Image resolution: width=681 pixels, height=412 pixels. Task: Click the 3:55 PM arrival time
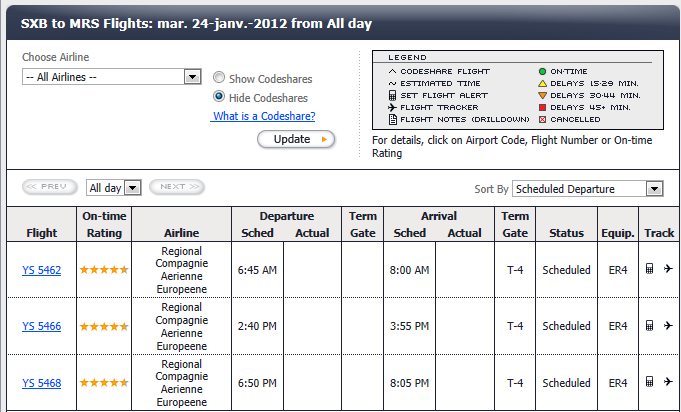[x=409, y=326]
